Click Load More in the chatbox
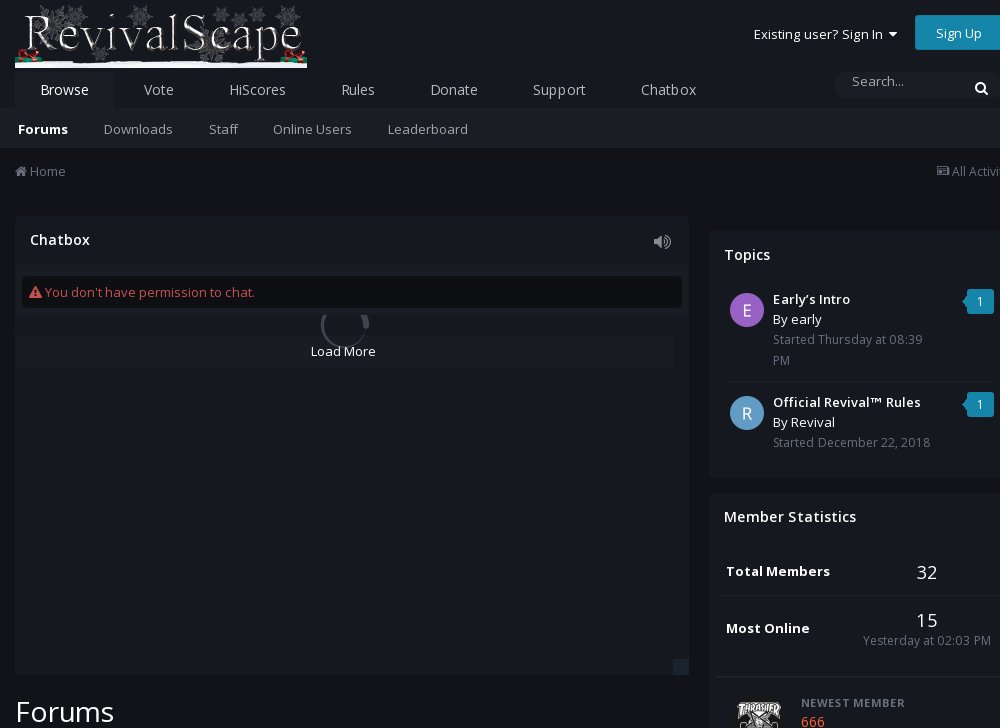Screen dimensions: 1000x728 [x=343, y=351]
